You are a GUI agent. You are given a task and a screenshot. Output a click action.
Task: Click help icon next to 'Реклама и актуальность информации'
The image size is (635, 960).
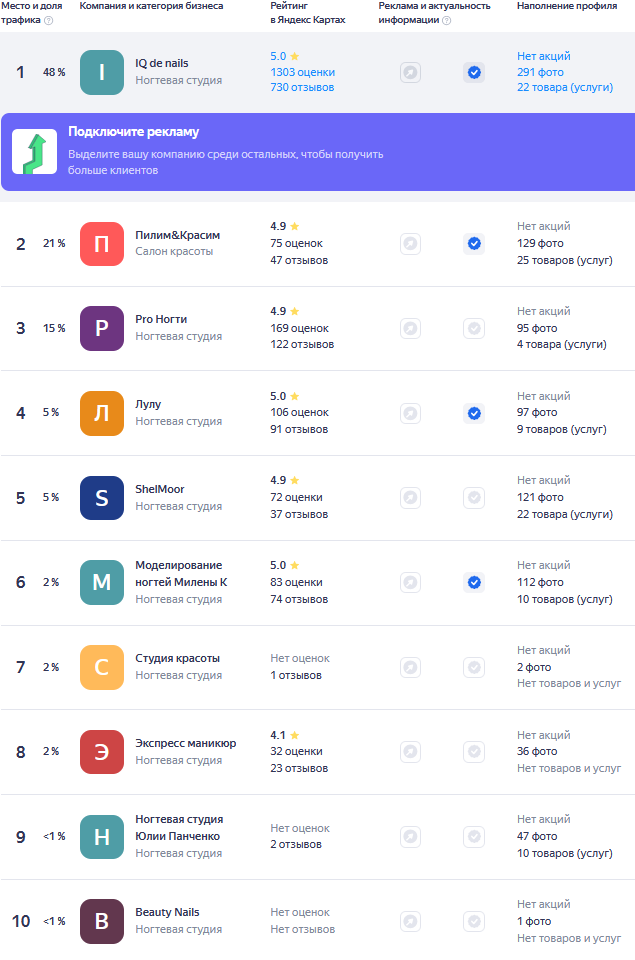click(446, 20)
